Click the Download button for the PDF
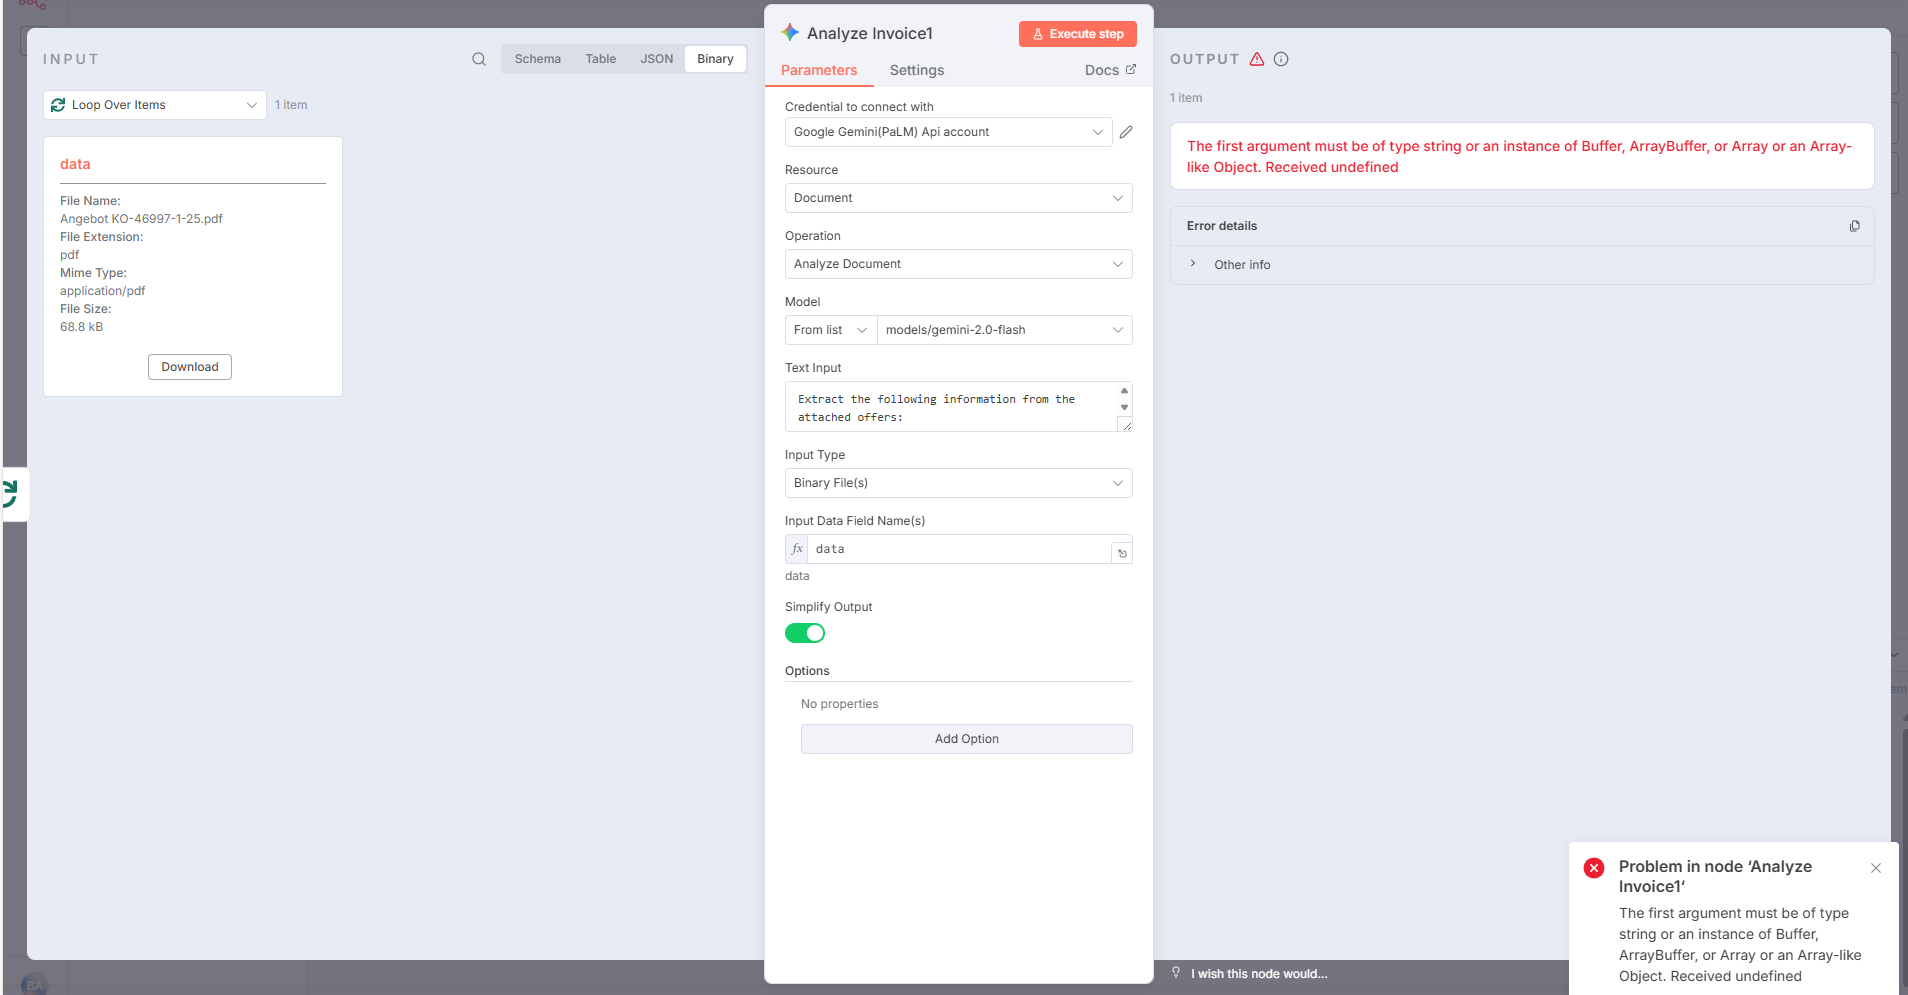This screenshot has width=1908, height=995. click(x=190, y=367)
